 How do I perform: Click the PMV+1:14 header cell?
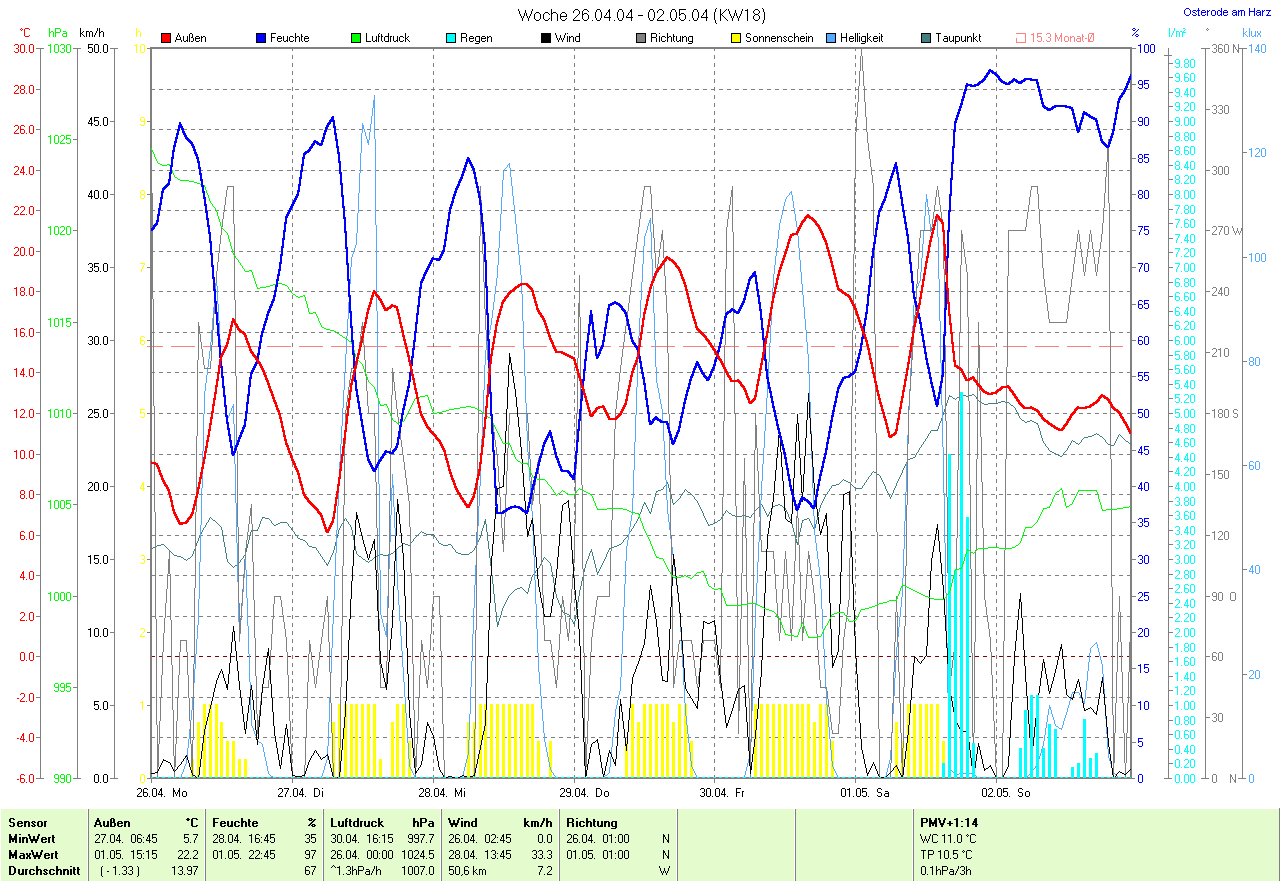(x=949, y=822)
